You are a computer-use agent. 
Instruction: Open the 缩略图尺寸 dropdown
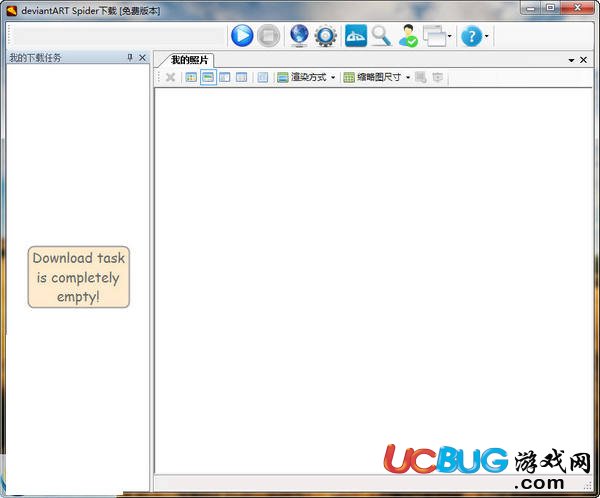click(377, 77)
